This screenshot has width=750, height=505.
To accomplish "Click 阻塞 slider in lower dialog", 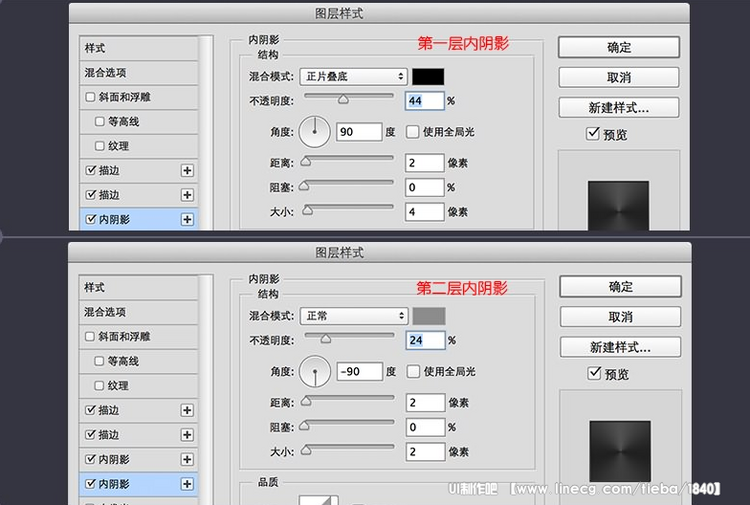I will (348, 424).
